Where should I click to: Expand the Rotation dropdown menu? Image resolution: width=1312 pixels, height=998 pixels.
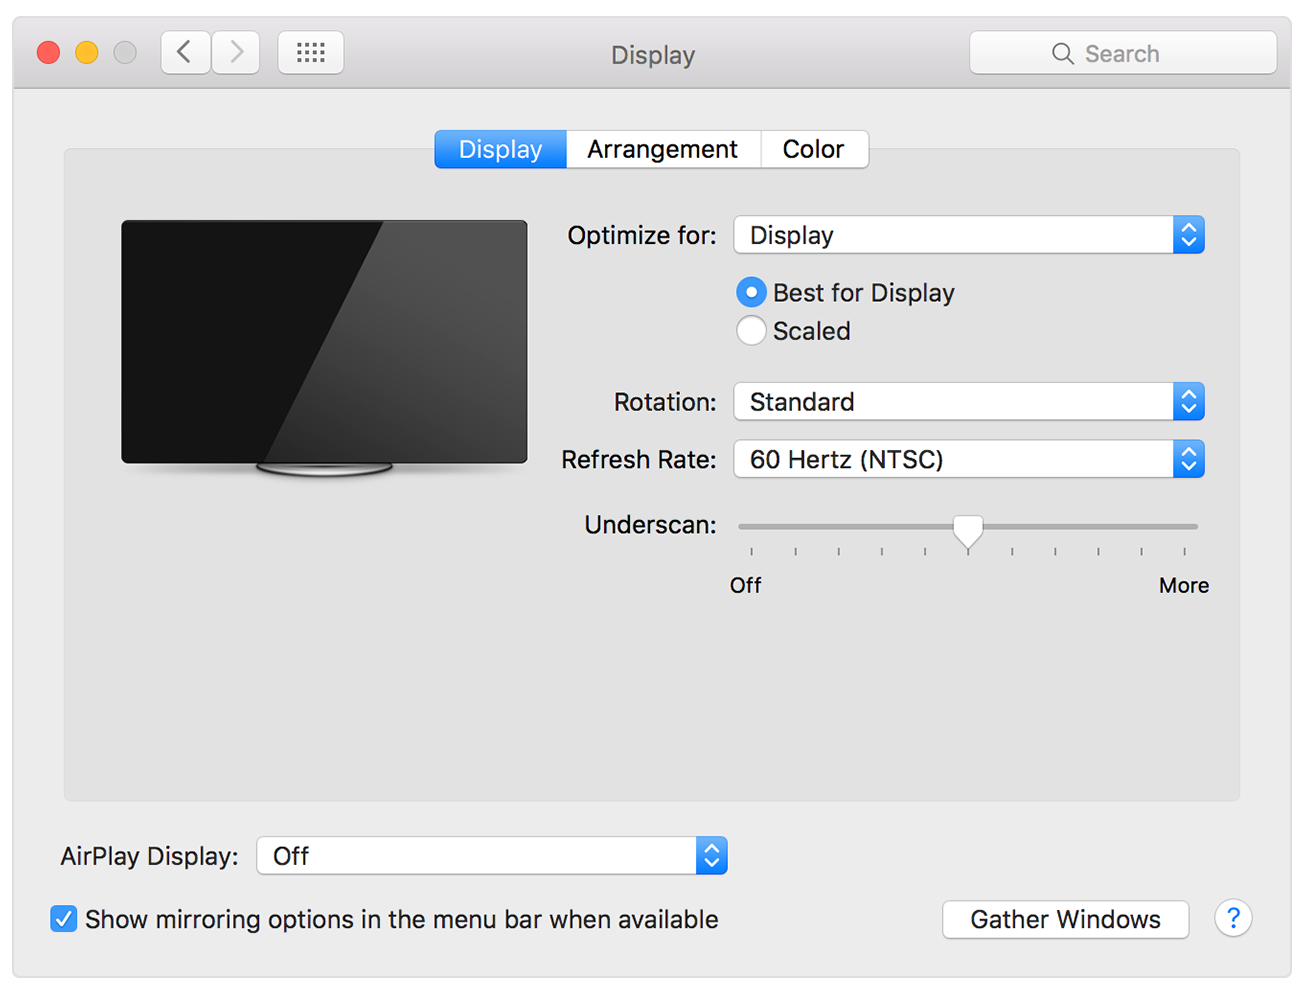(968, 402)
